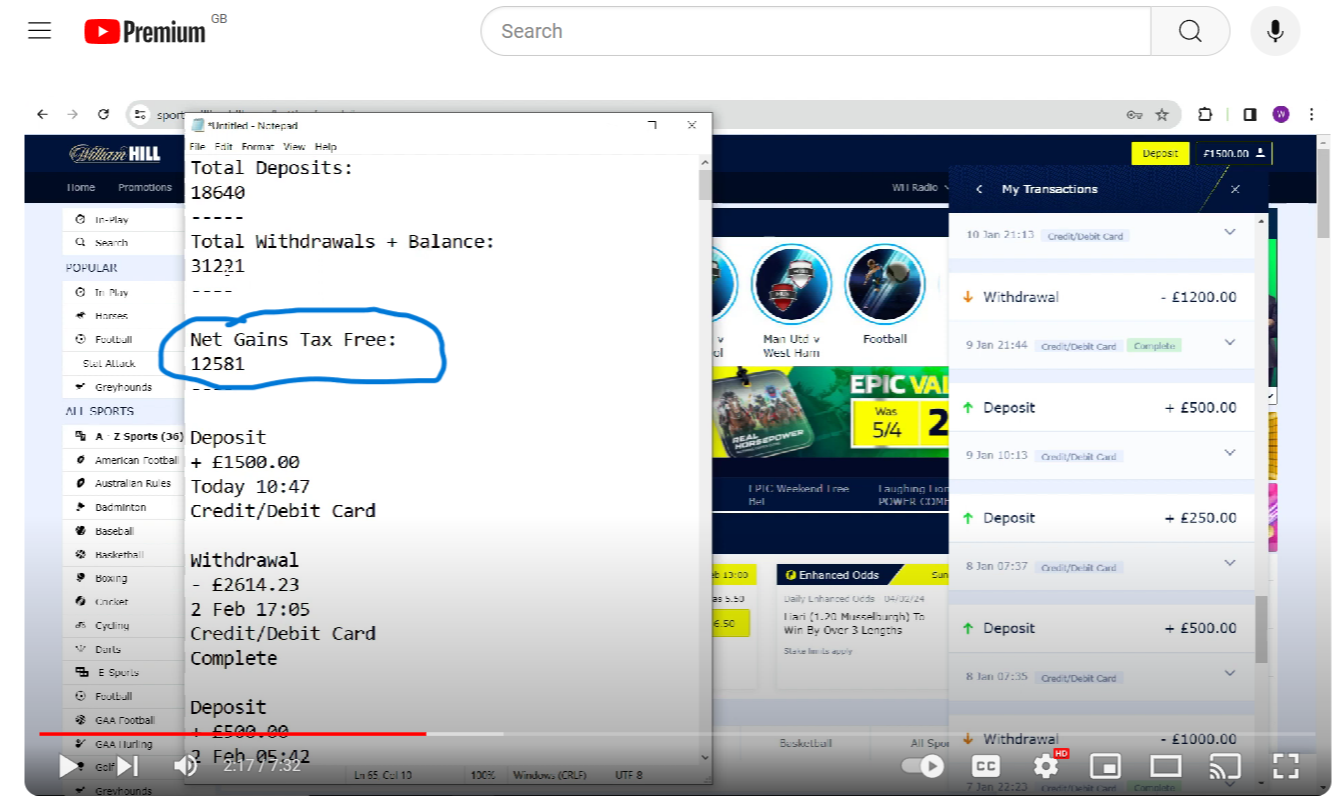This screenshot has height=798, width=1339.
Task: Skip to next video
Action: click(x=127, y=766)
